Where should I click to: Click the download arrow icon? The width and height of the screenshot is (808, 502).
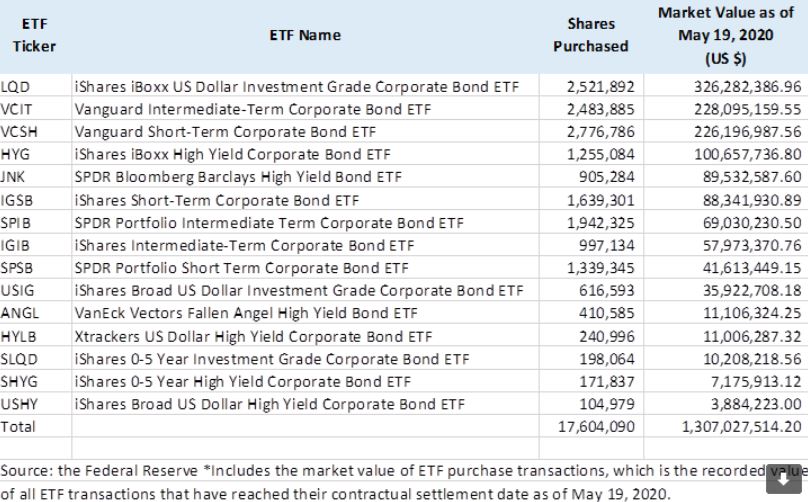(783, 479)
